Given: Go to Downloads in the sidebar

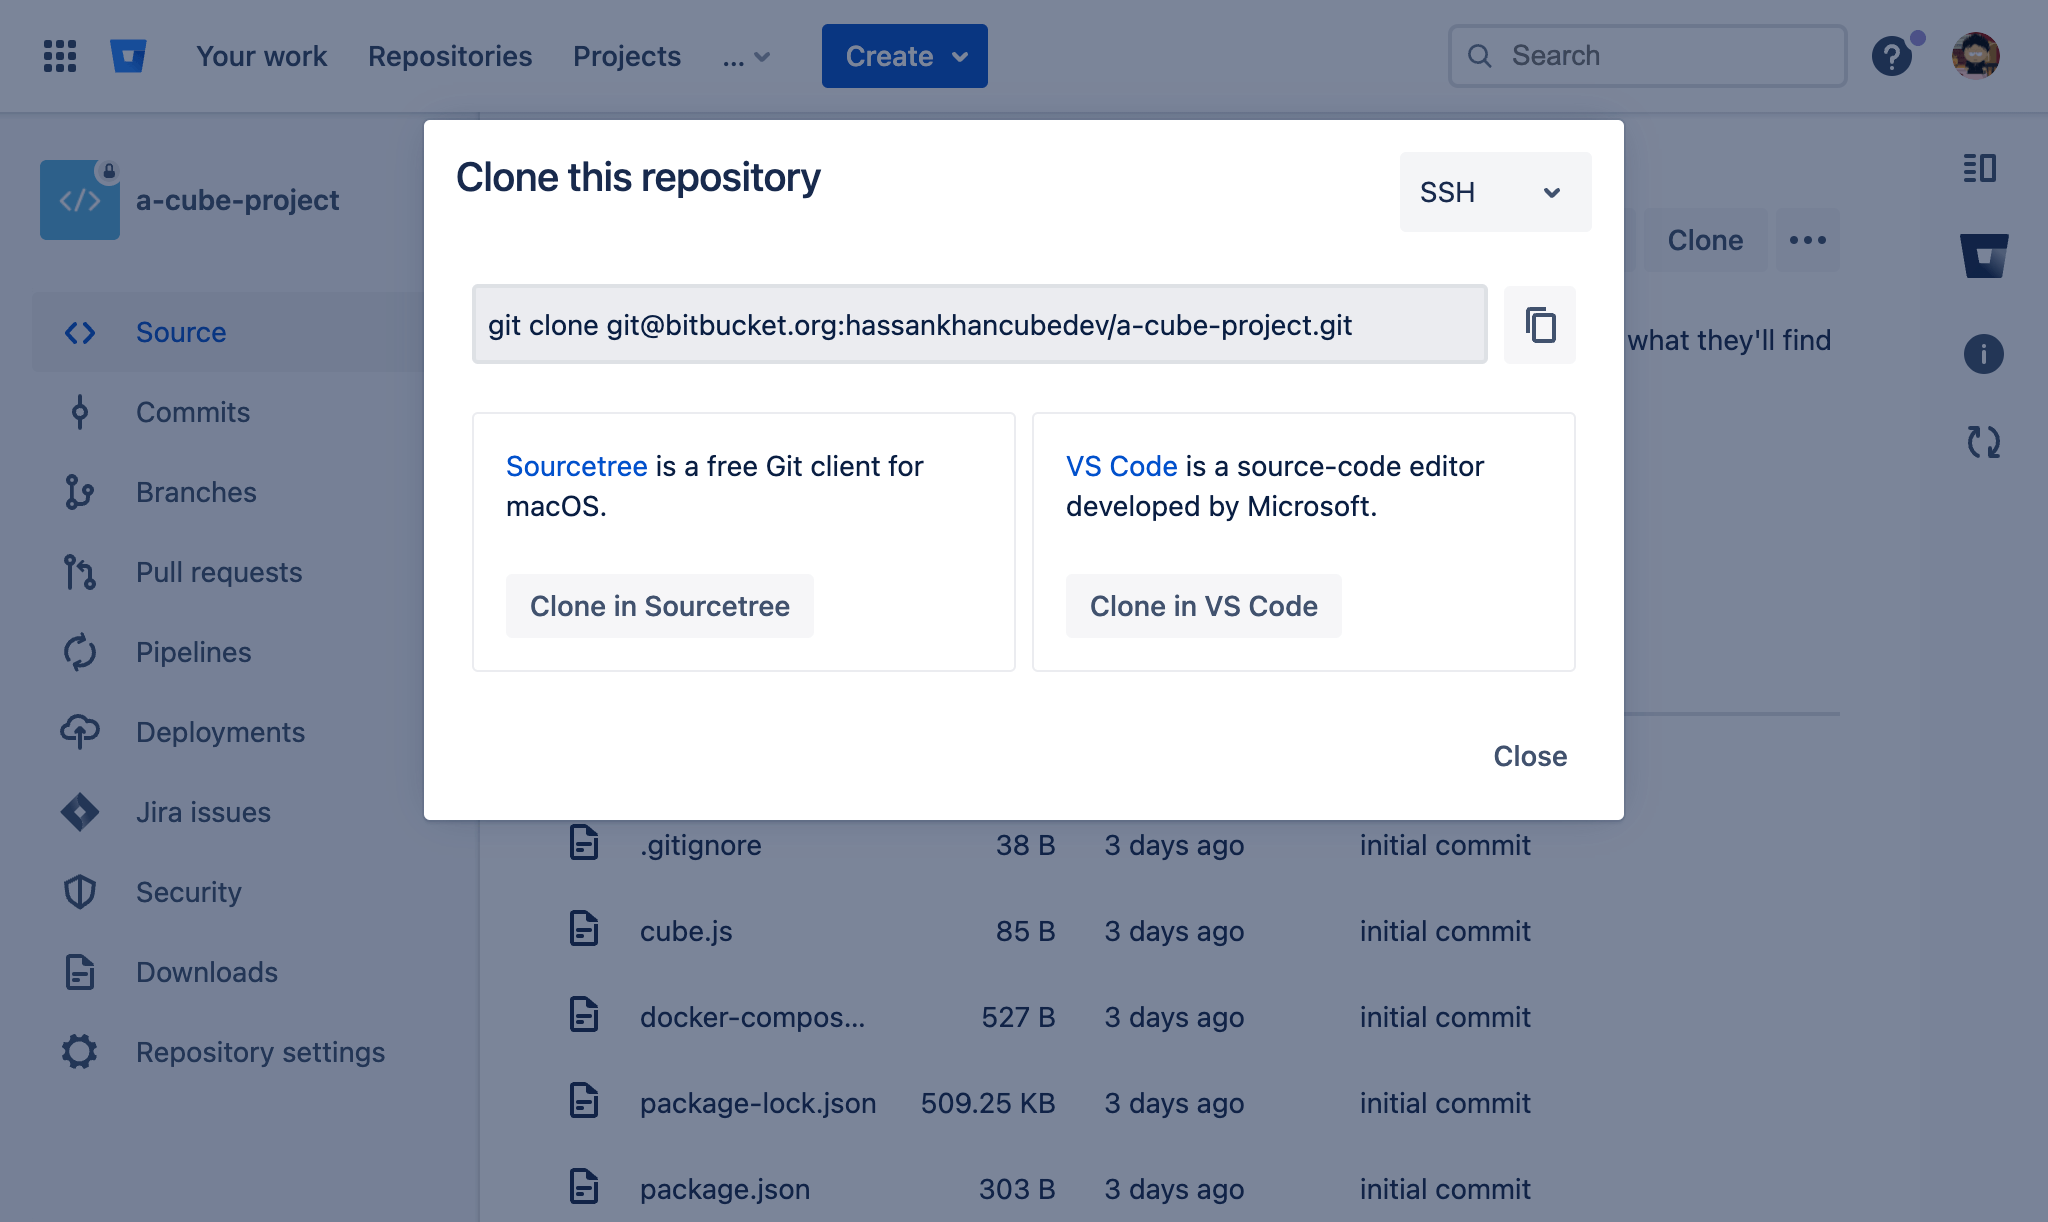Looking at the screenshot, I should [207, 972].
